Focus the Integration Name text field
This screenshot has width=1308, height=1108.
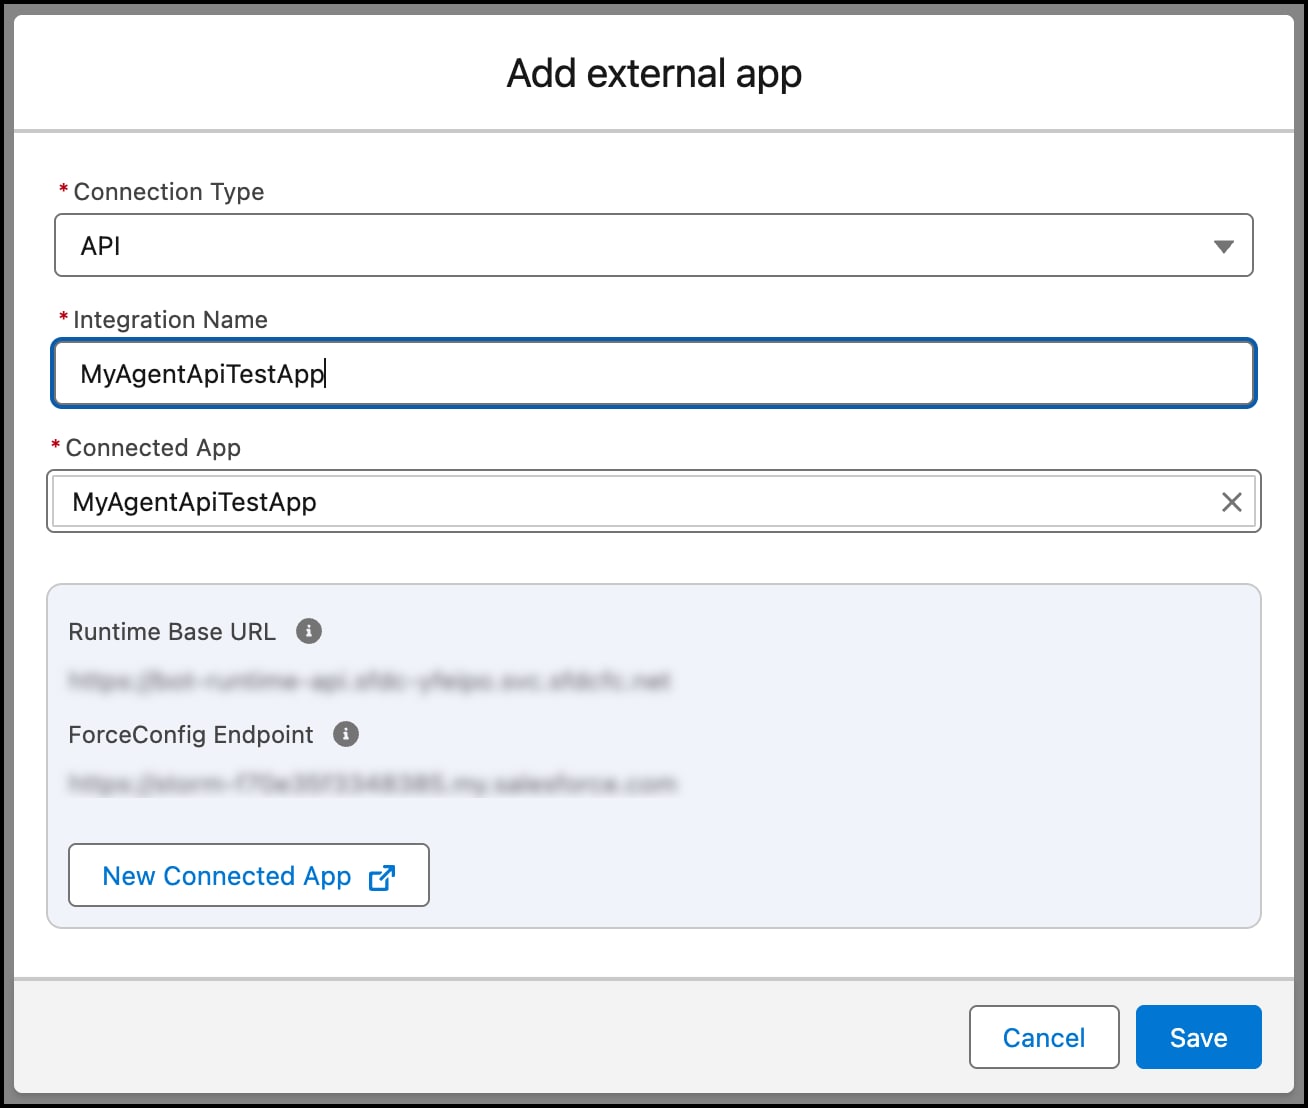click(700, 374)
